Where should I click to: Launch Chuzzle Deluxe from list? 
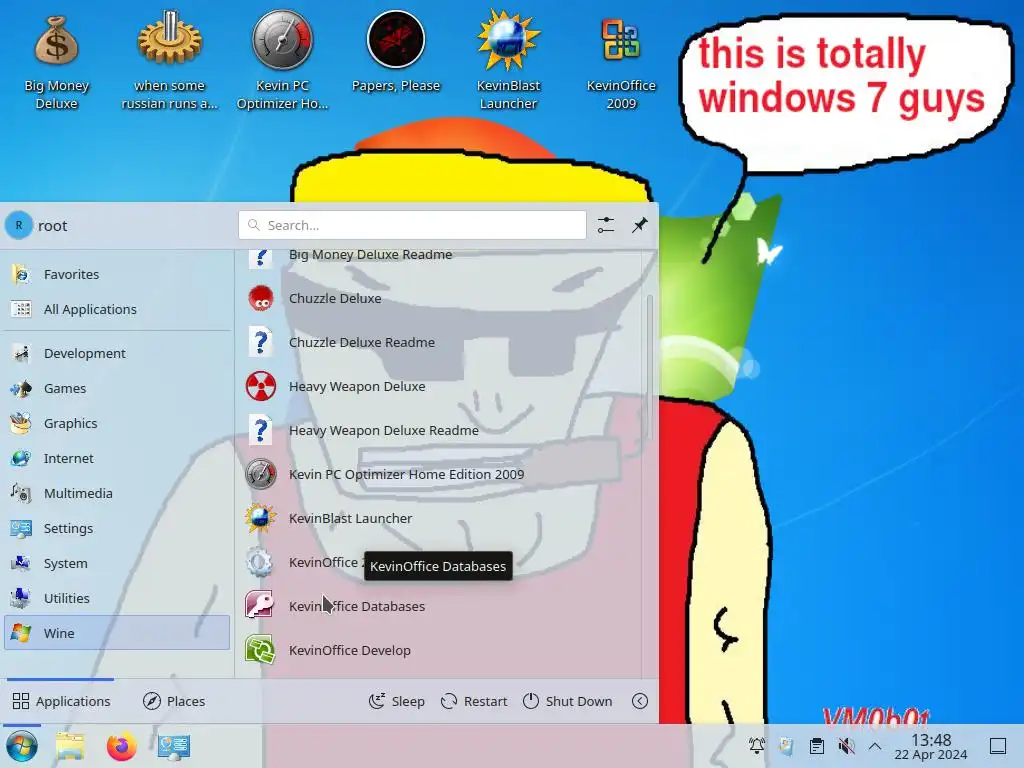coord(439,298)
